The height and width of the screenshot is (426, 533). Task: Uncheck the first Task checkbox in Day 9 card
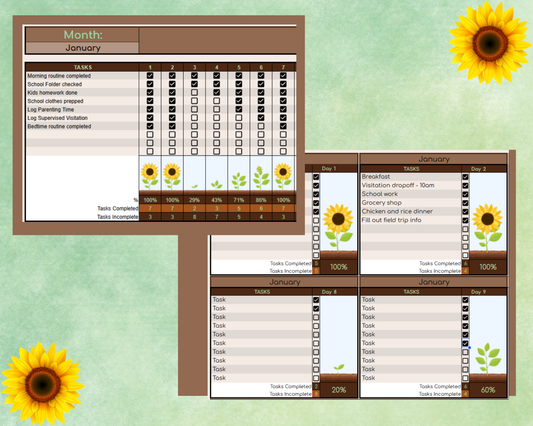(465, 300)
